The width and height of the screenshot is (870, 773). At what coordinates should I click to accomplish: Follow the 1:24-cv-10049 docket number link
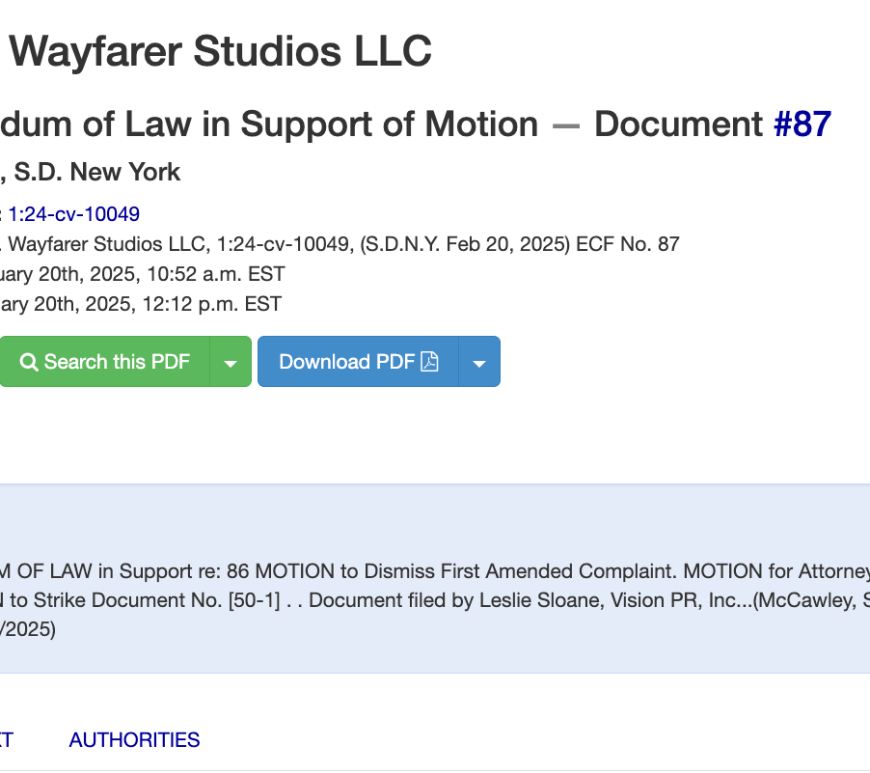coord(74,214)
